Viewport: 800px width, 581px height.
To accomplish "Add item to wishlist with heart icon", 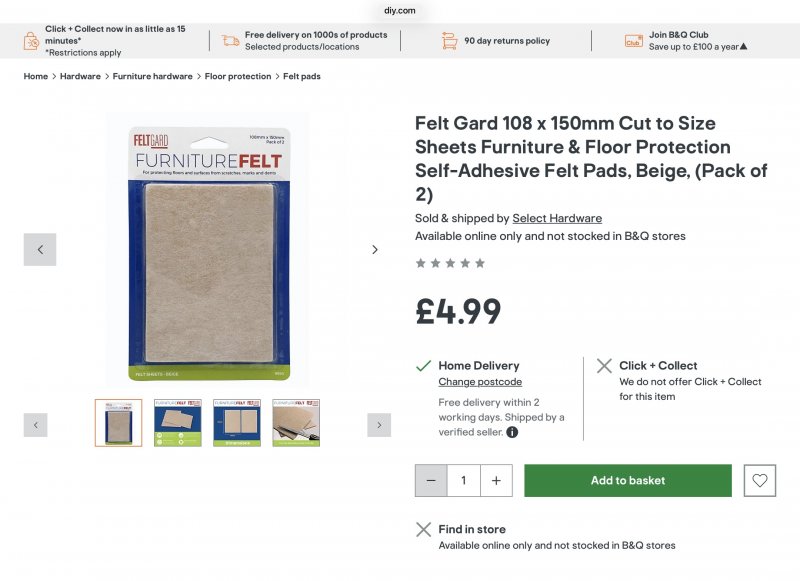I will 760,481.
